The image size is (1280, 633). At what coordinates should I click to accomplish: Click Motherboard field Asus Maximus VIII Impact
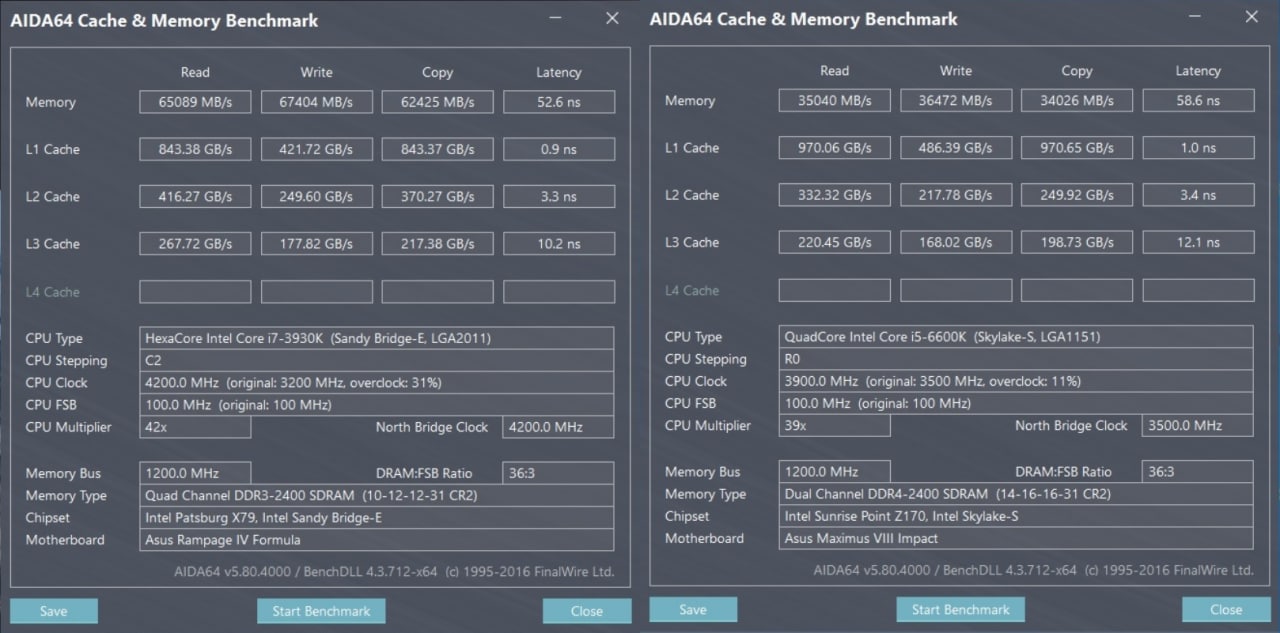coord(1016,537)
